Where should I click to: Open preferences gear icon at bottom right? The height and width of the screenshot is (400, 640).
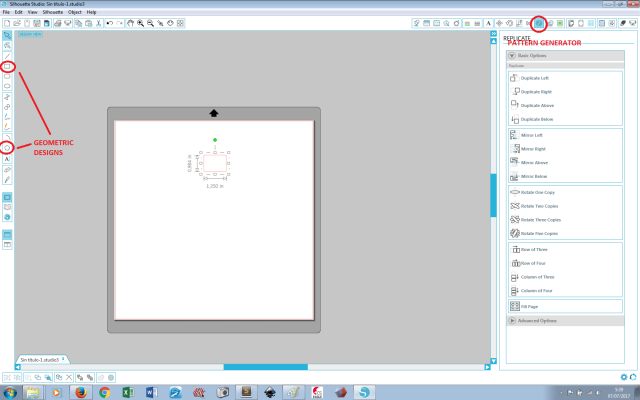pos(623,377)
